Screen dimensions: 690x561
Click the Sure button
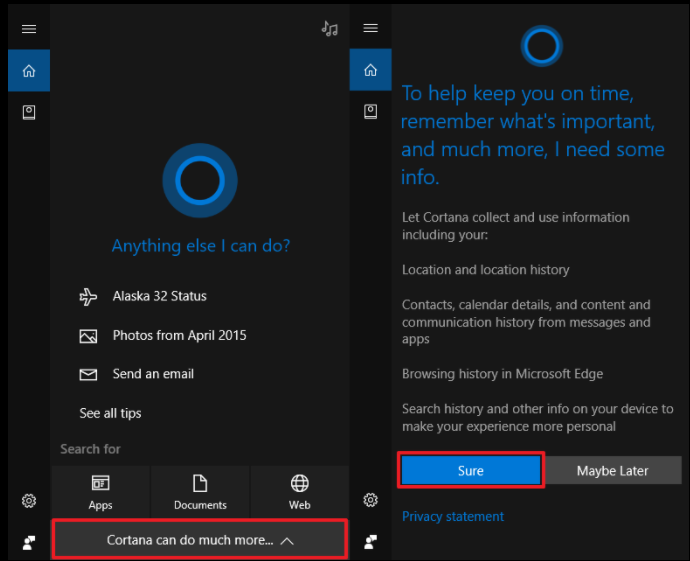pyautogui.click(x=471, y=470)
